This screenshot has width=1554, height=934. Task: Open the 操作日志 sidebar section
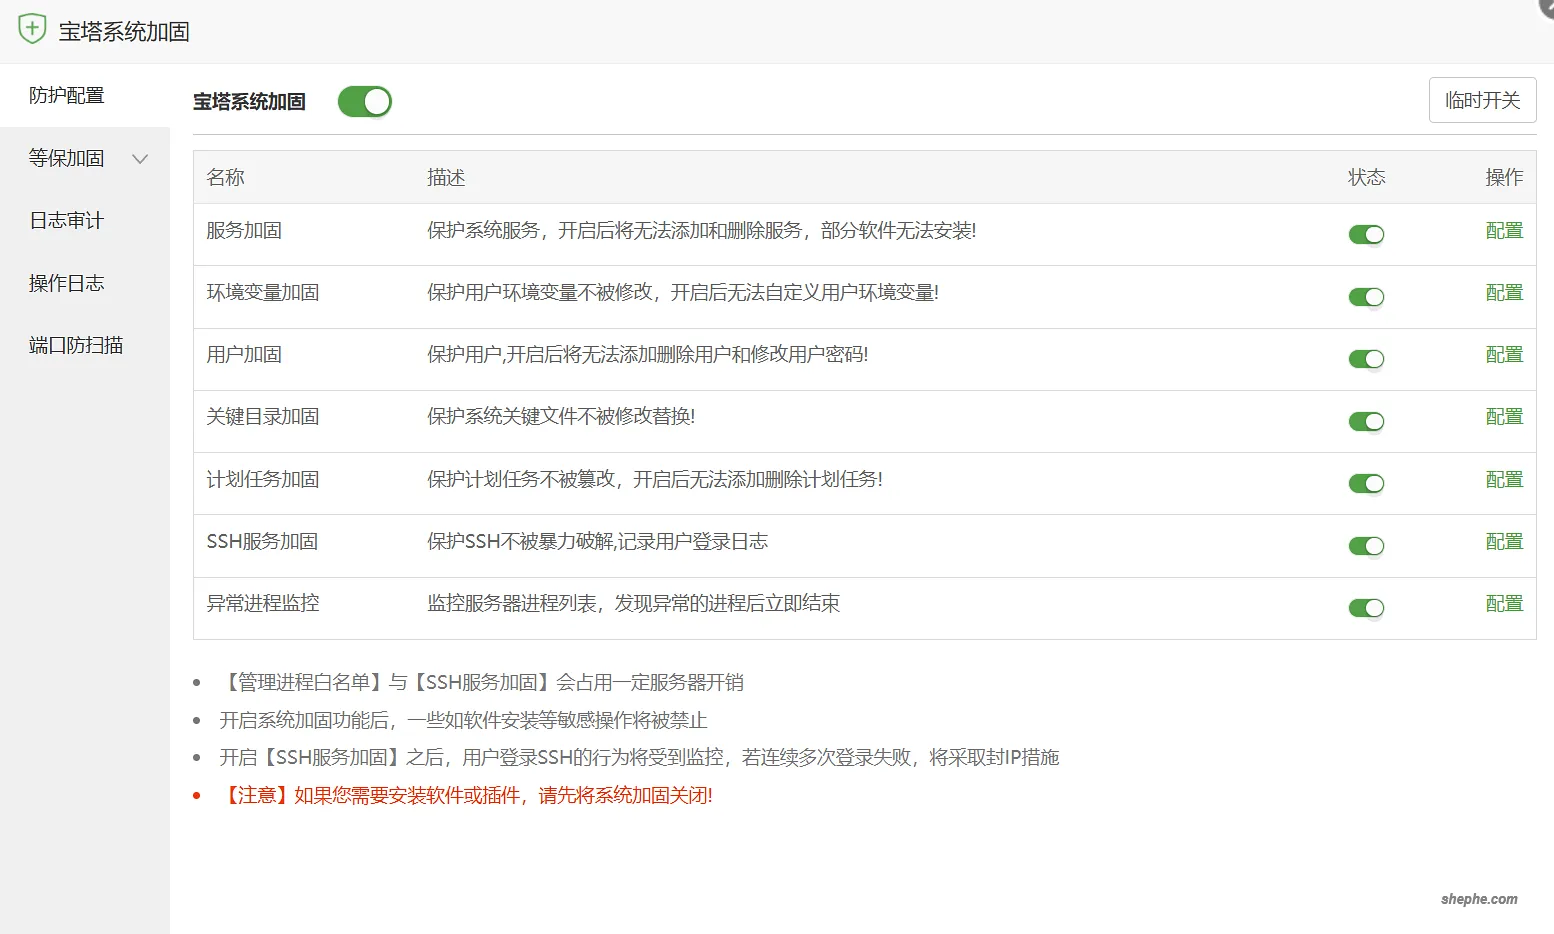click(67, 284)
